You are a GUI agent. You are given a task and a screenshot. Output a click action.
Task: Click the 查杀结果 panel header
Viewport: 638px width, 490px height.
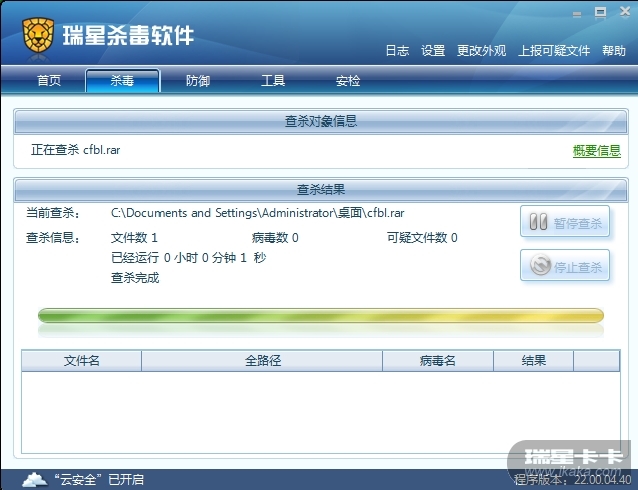click(x=321, y=190)
